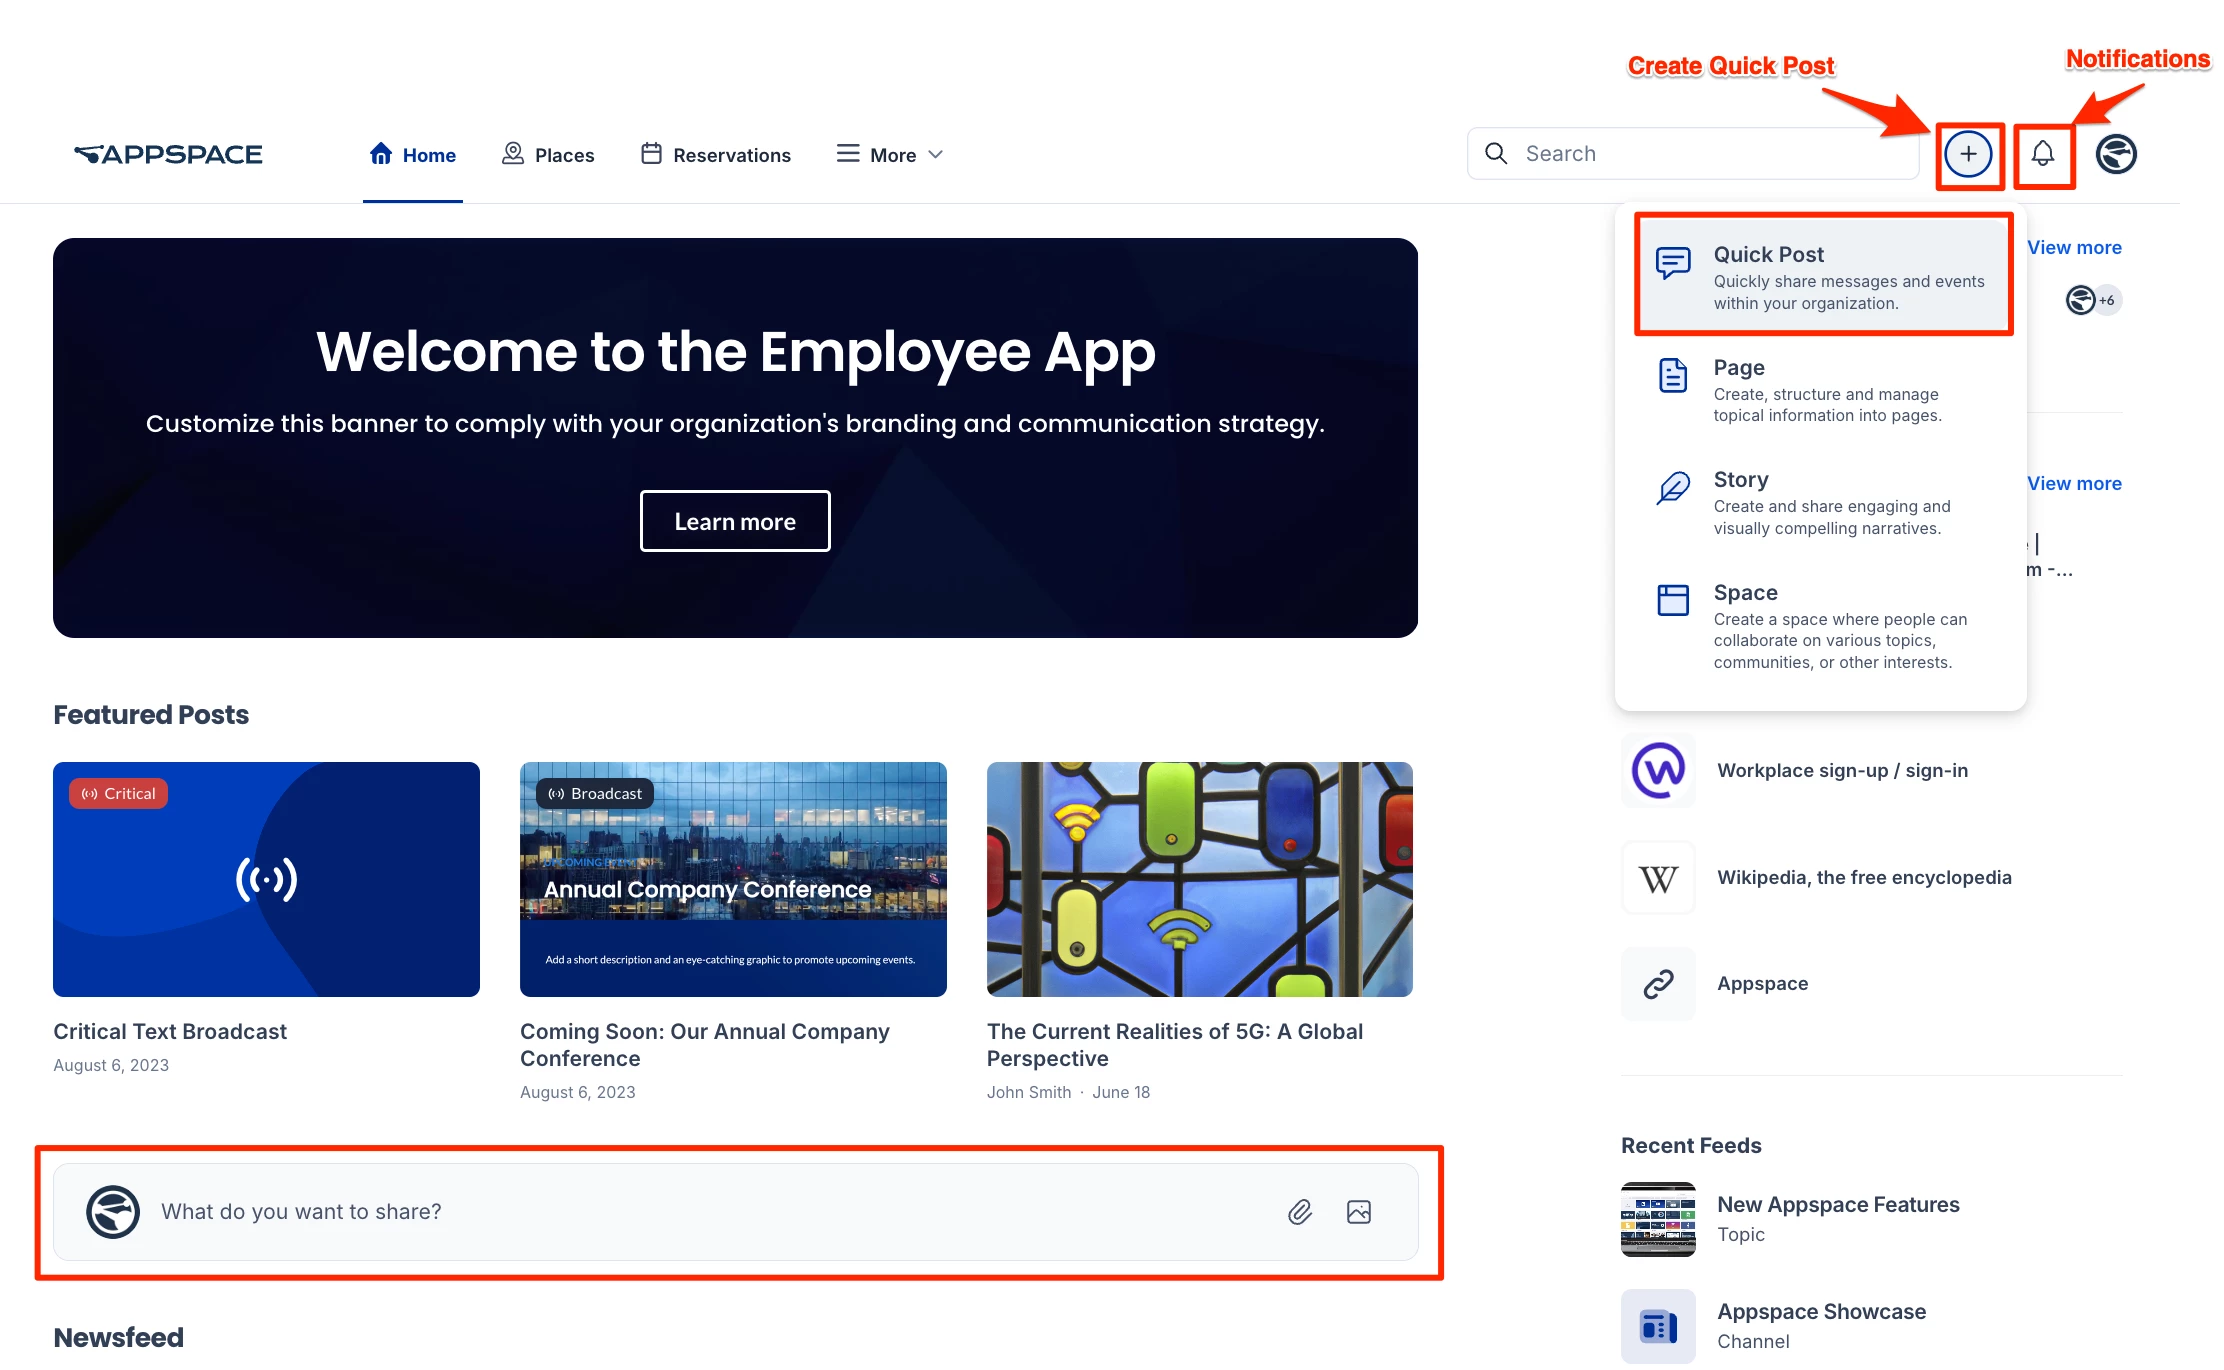Screen dimensions: 2224x1370
Task: Click the plus create icon
Action: [1968, 154]
